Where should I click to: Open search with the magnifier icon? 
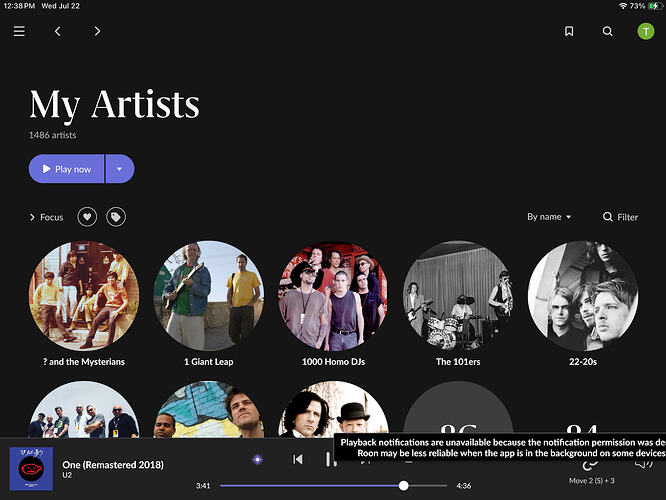(607, 31)
